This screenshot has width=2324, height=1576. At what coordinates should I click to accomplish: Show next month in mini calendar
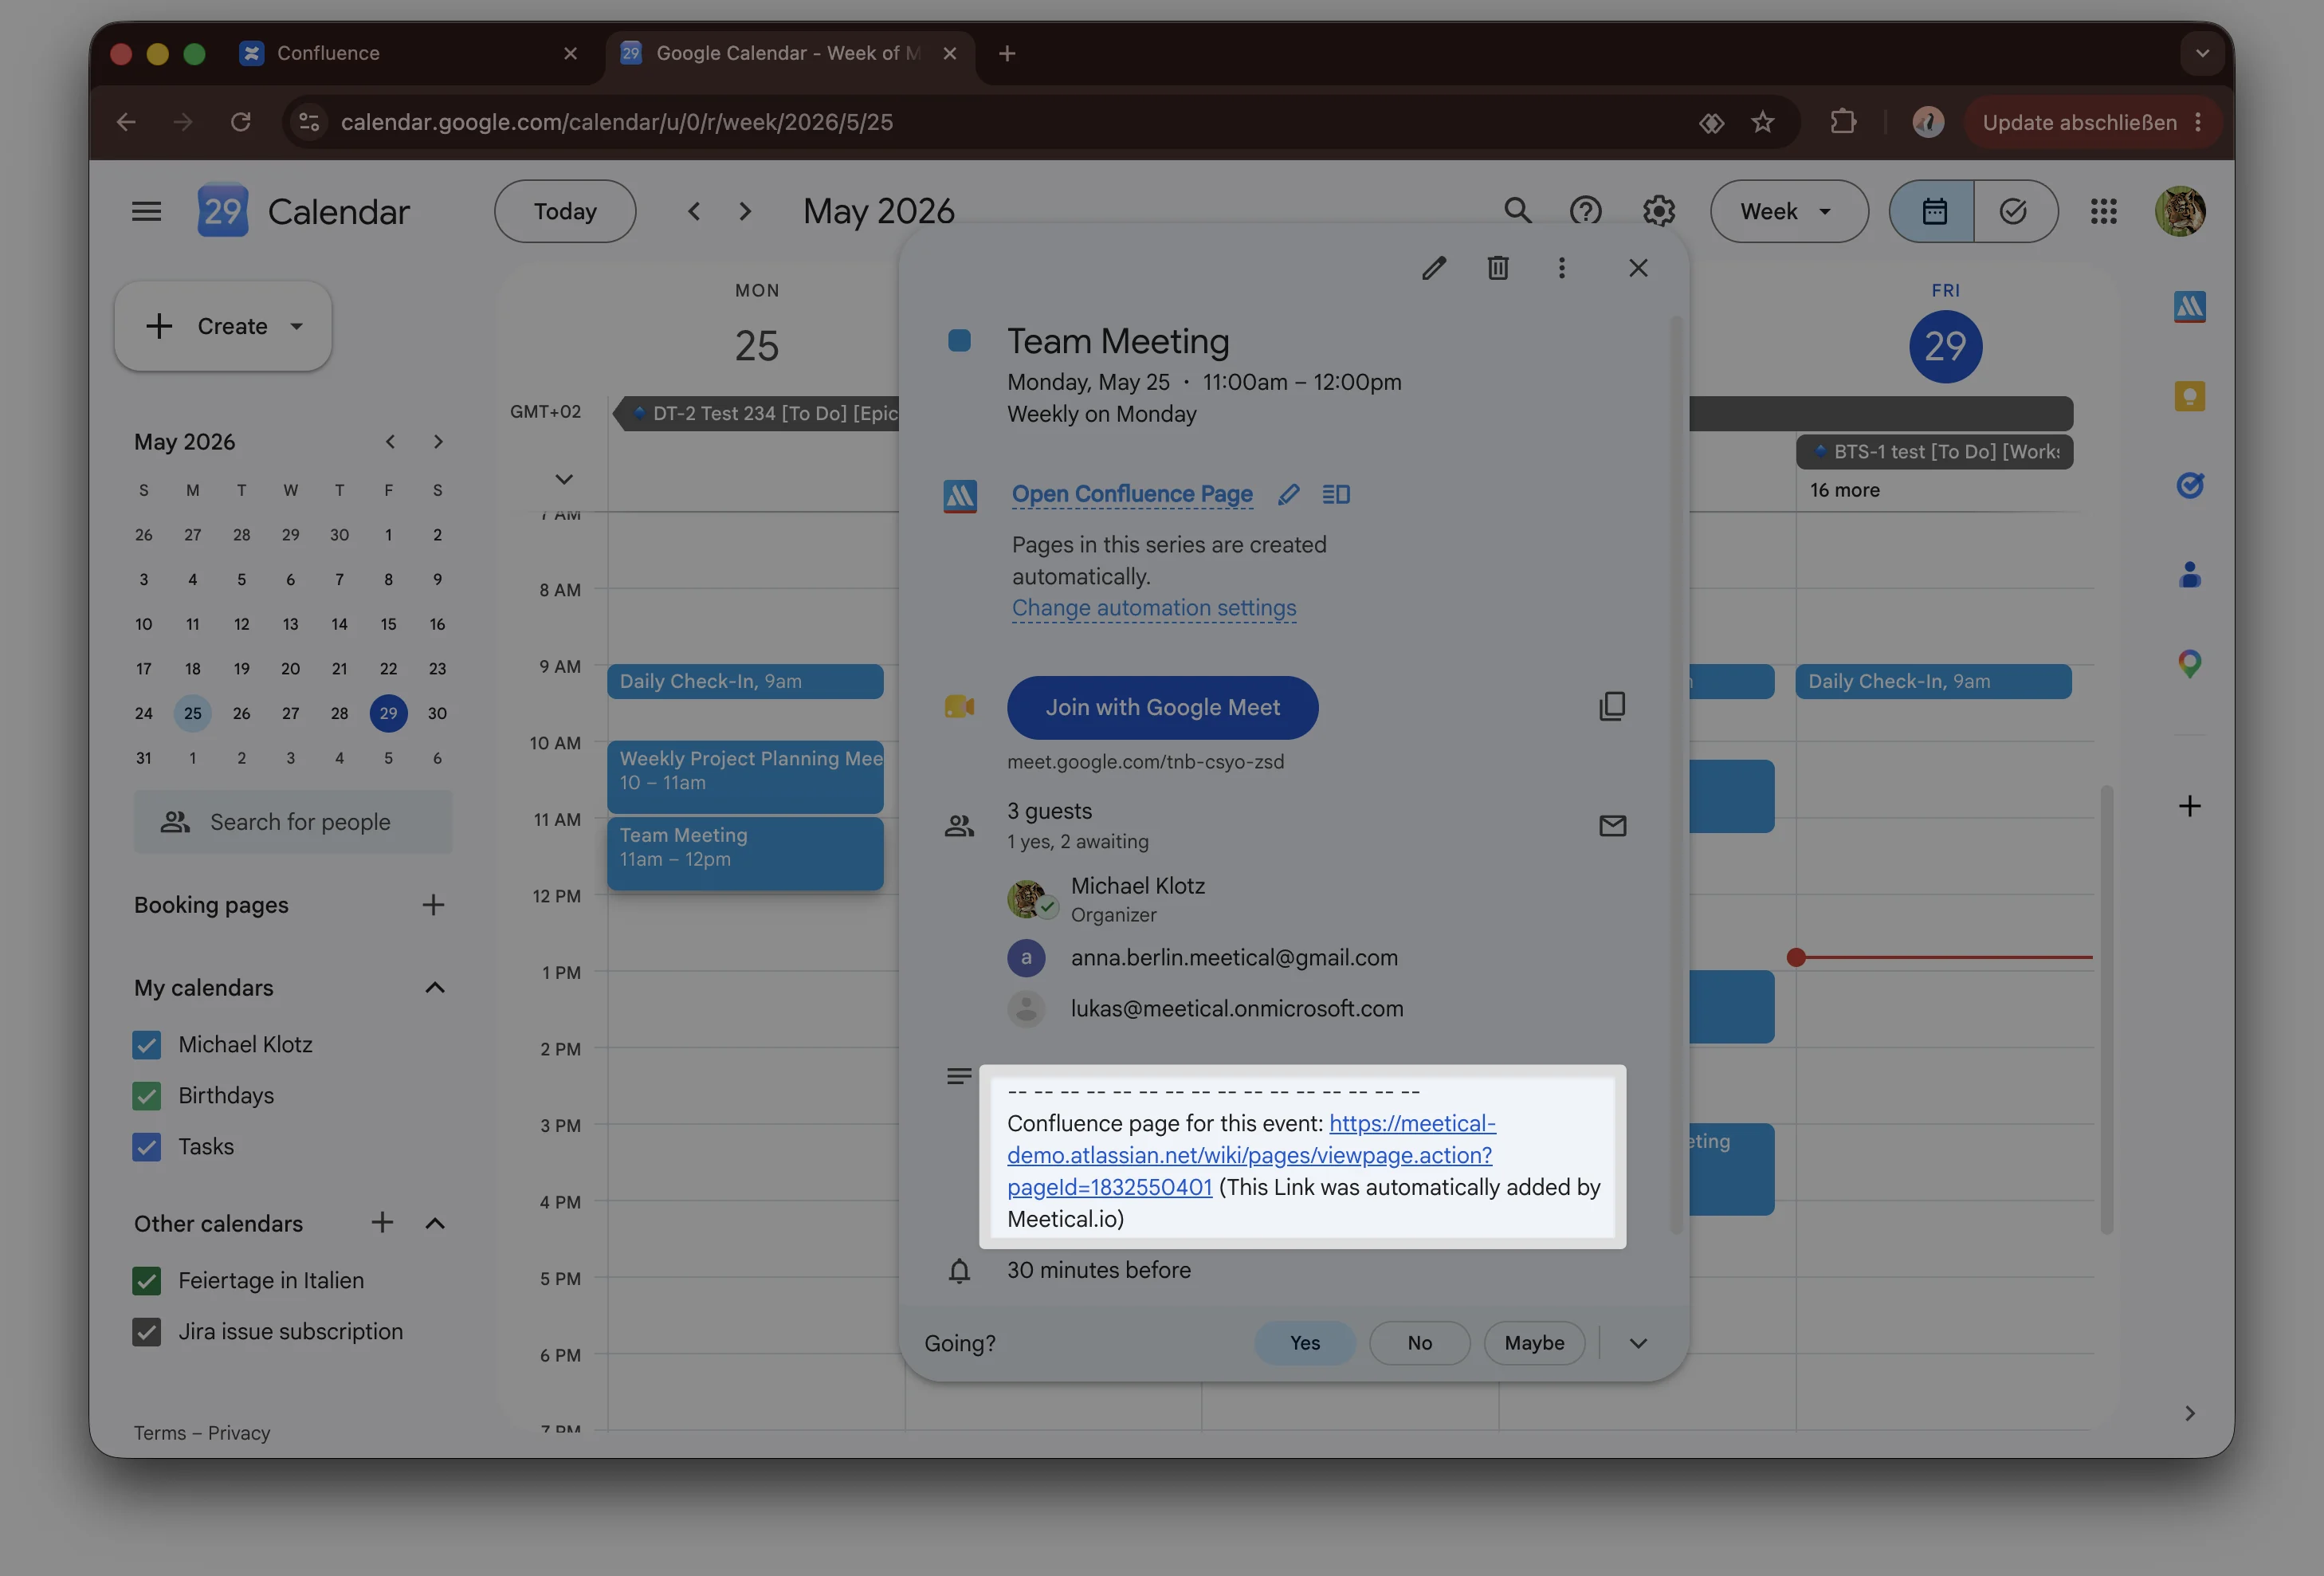438,442
